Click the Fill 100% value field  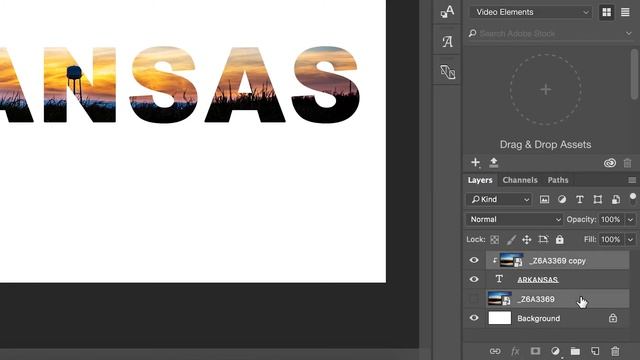[611, 240]
